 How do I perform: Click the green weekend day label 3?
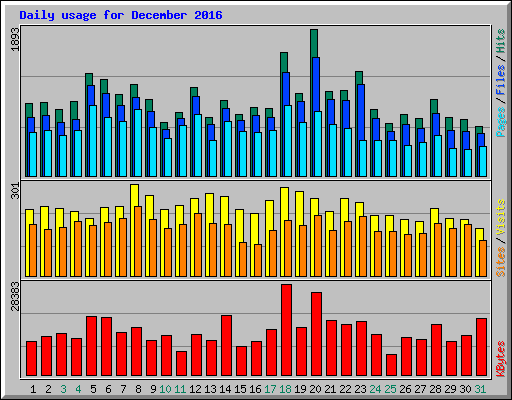[63, 389]
